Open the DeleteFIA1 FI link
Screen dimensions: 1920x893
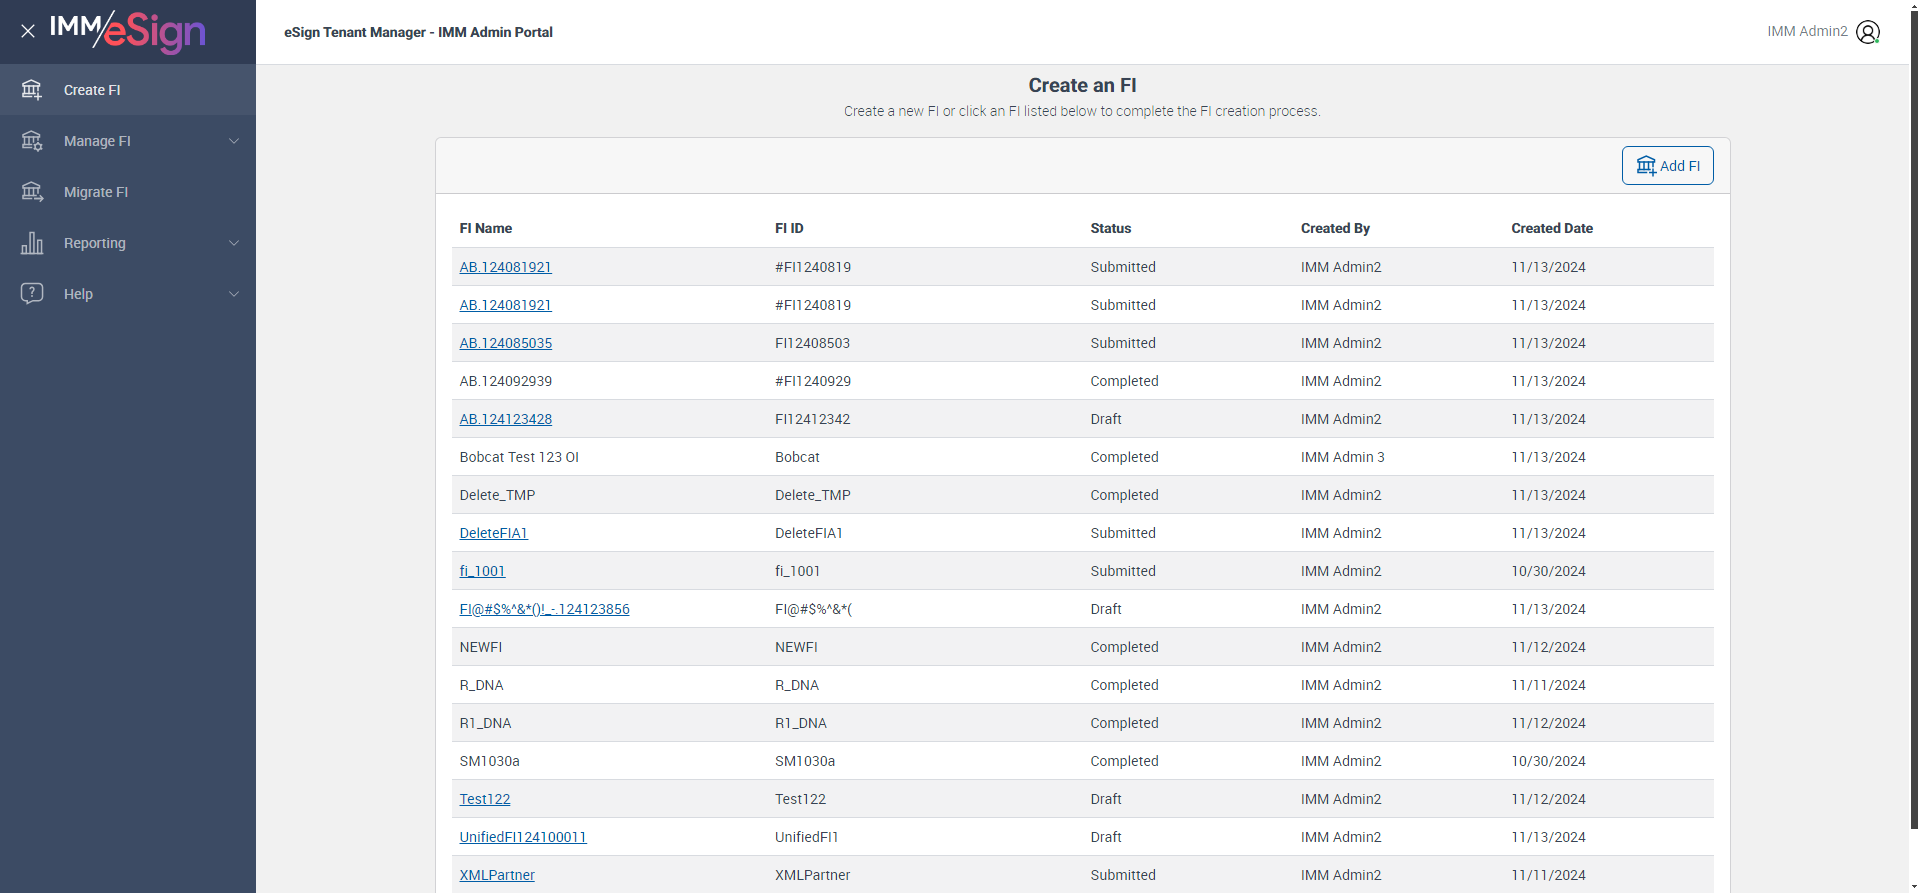(493, 533)
